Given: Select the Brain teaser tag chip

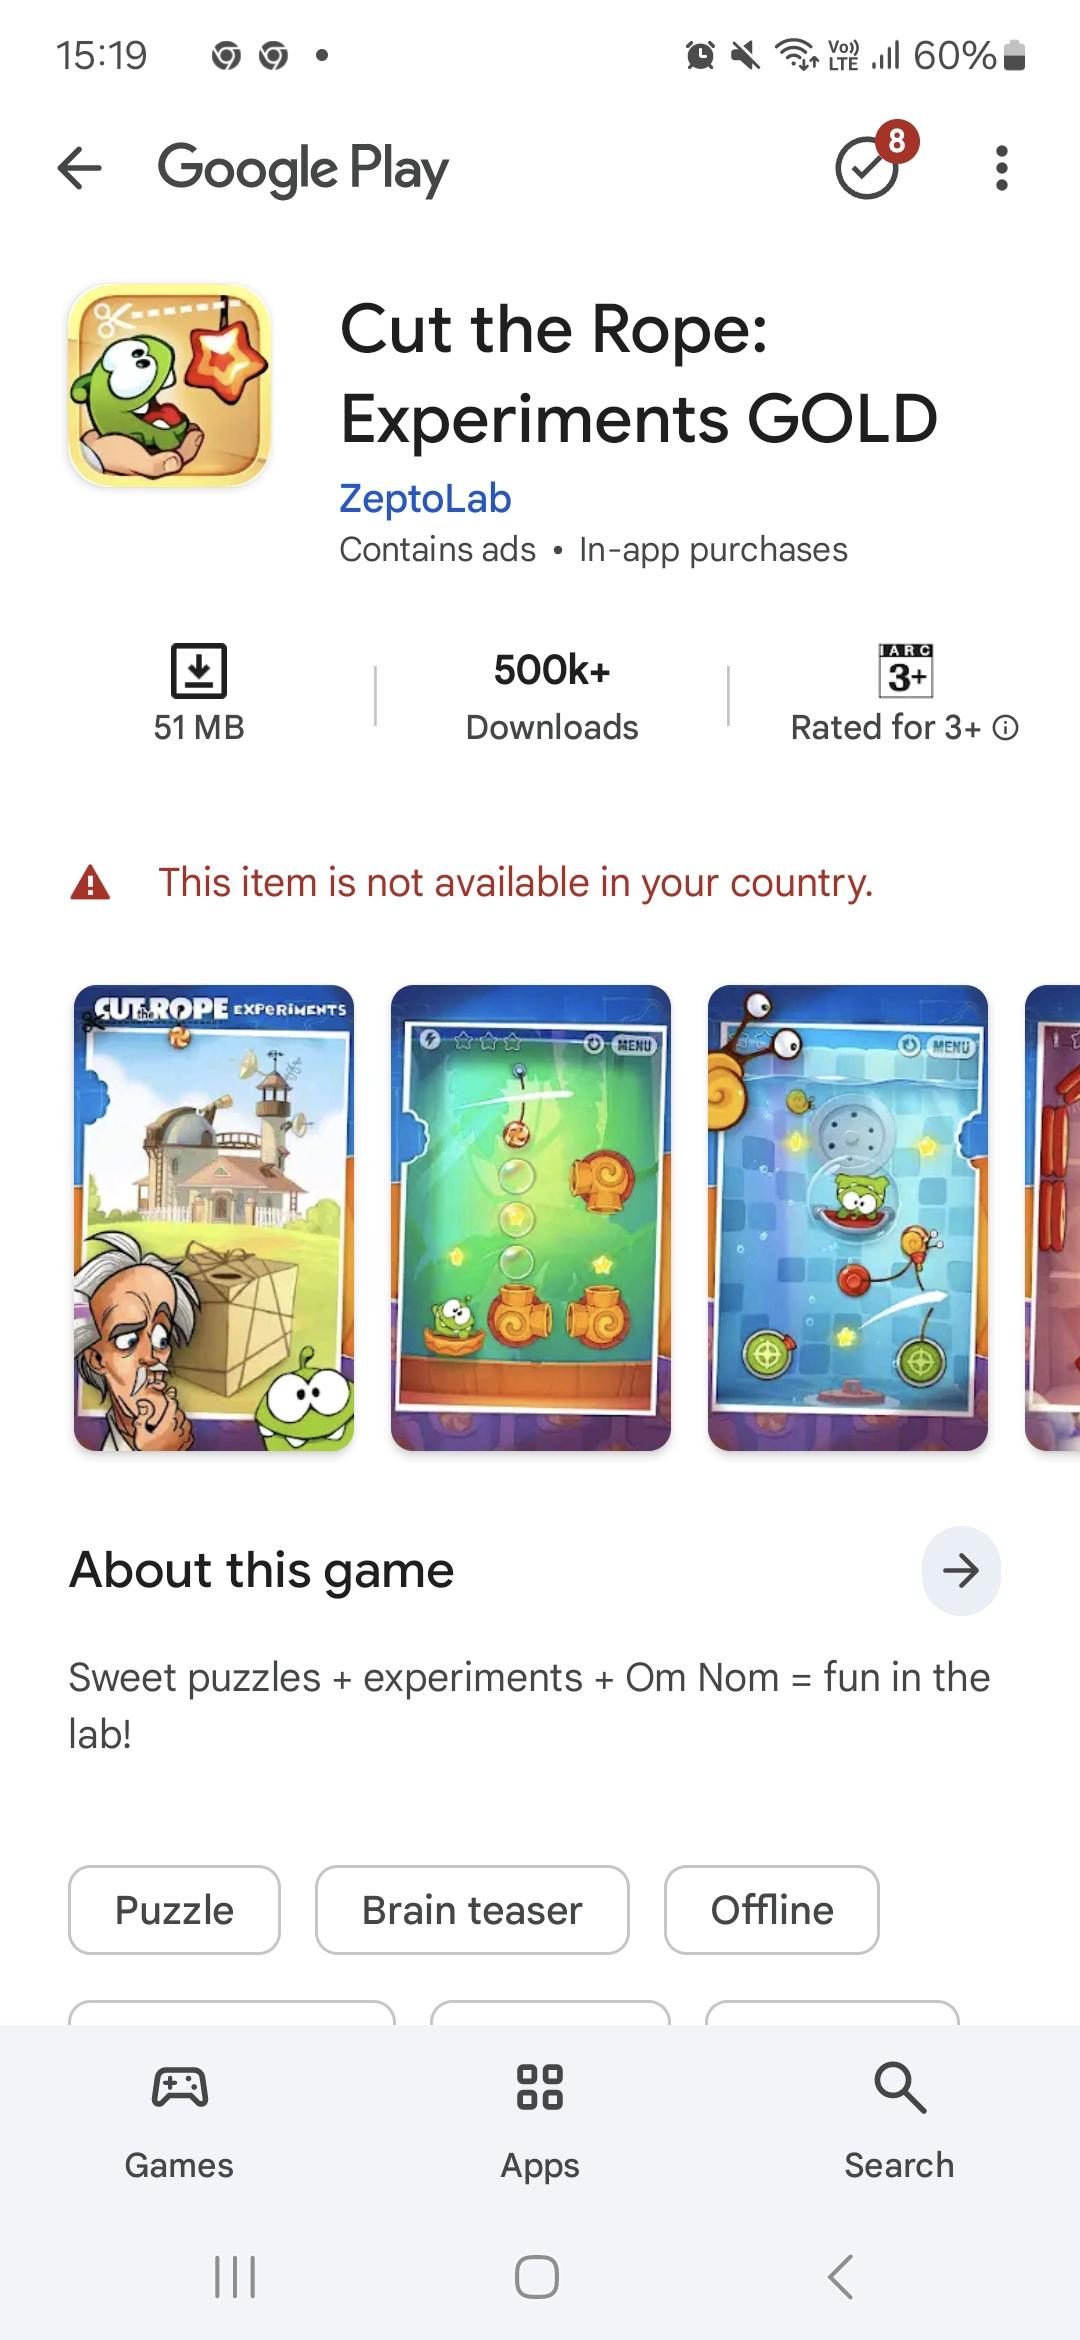Looking at the screenshot, I should 472,1910.
